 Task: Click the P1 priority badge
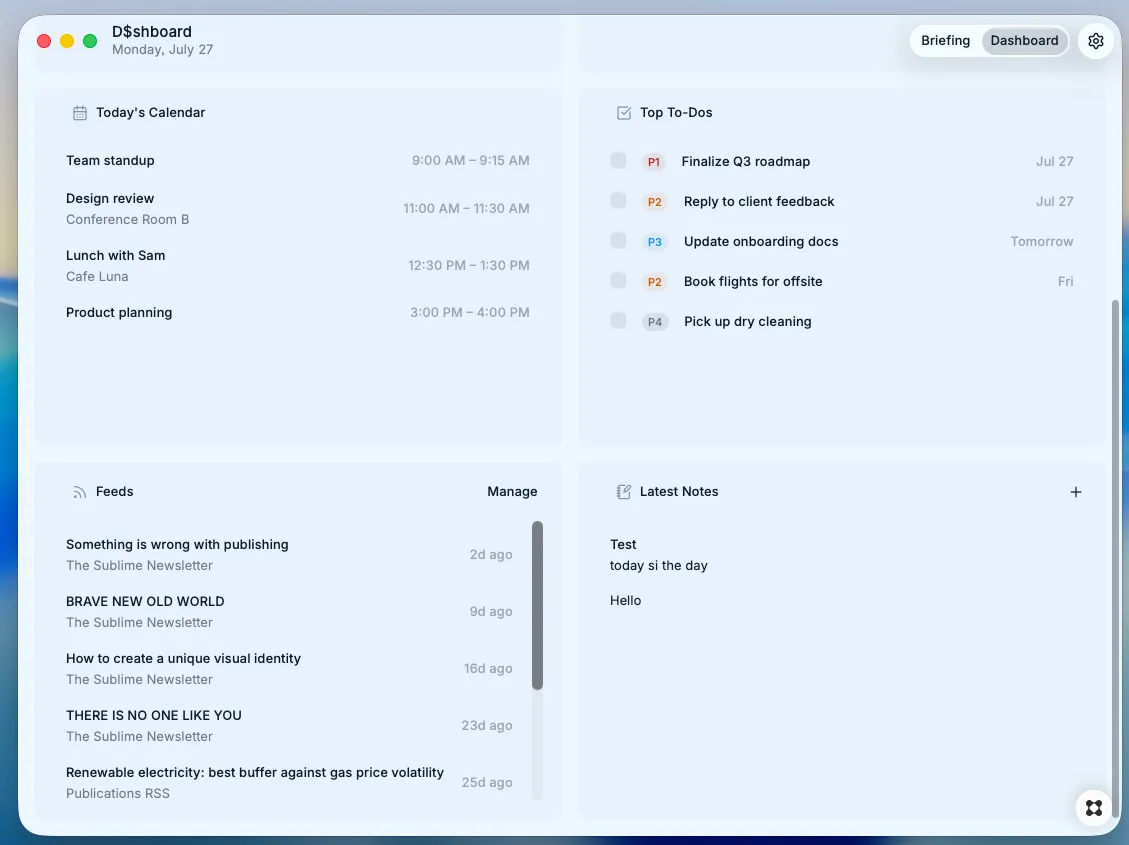click(x=653, y=162)
